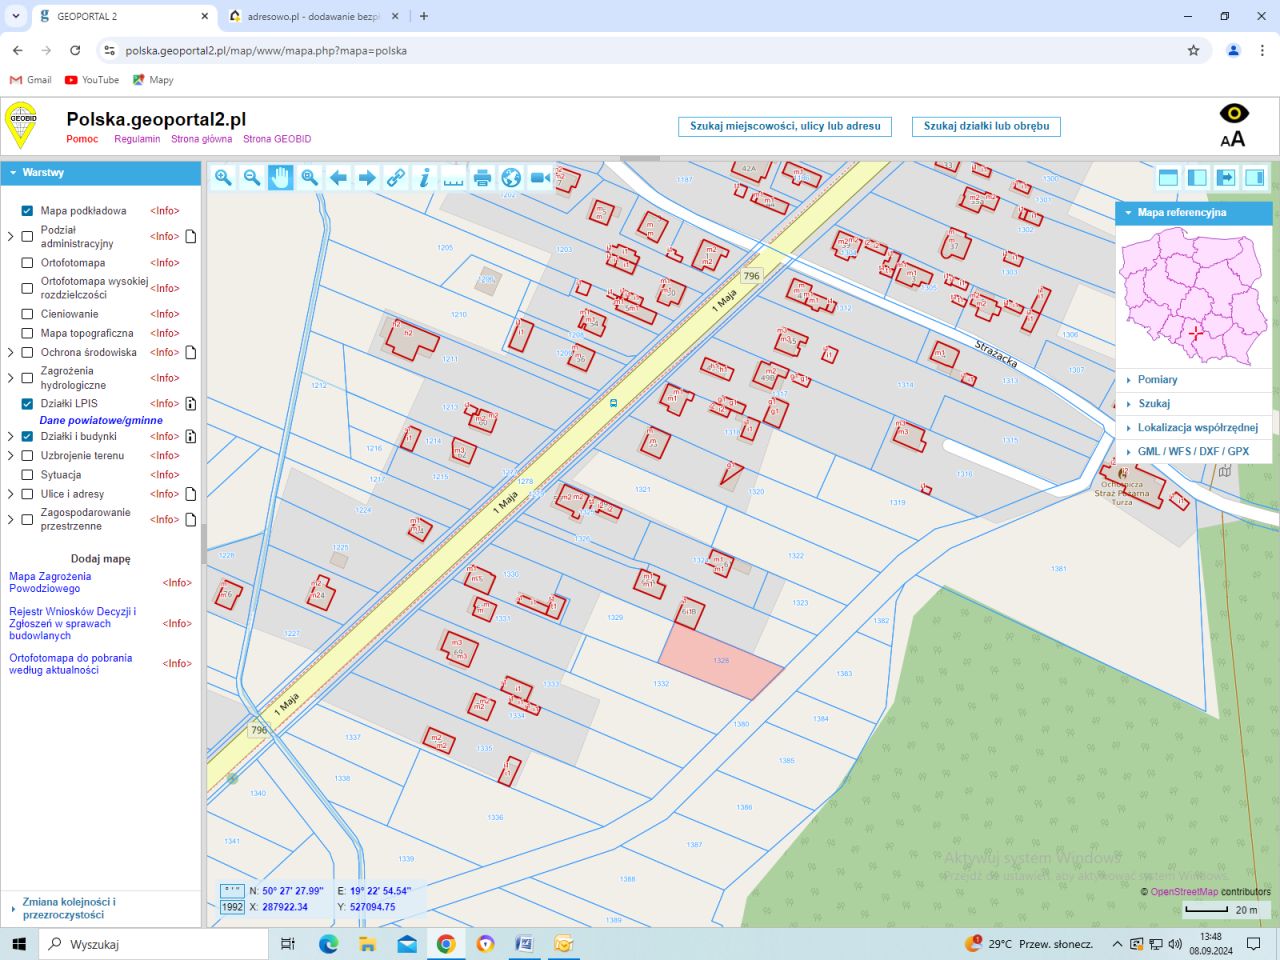Expand the Lokalizacja współrzędnej section
The height and width of the screenshot is (960, 1280).
coord(1194,428)
